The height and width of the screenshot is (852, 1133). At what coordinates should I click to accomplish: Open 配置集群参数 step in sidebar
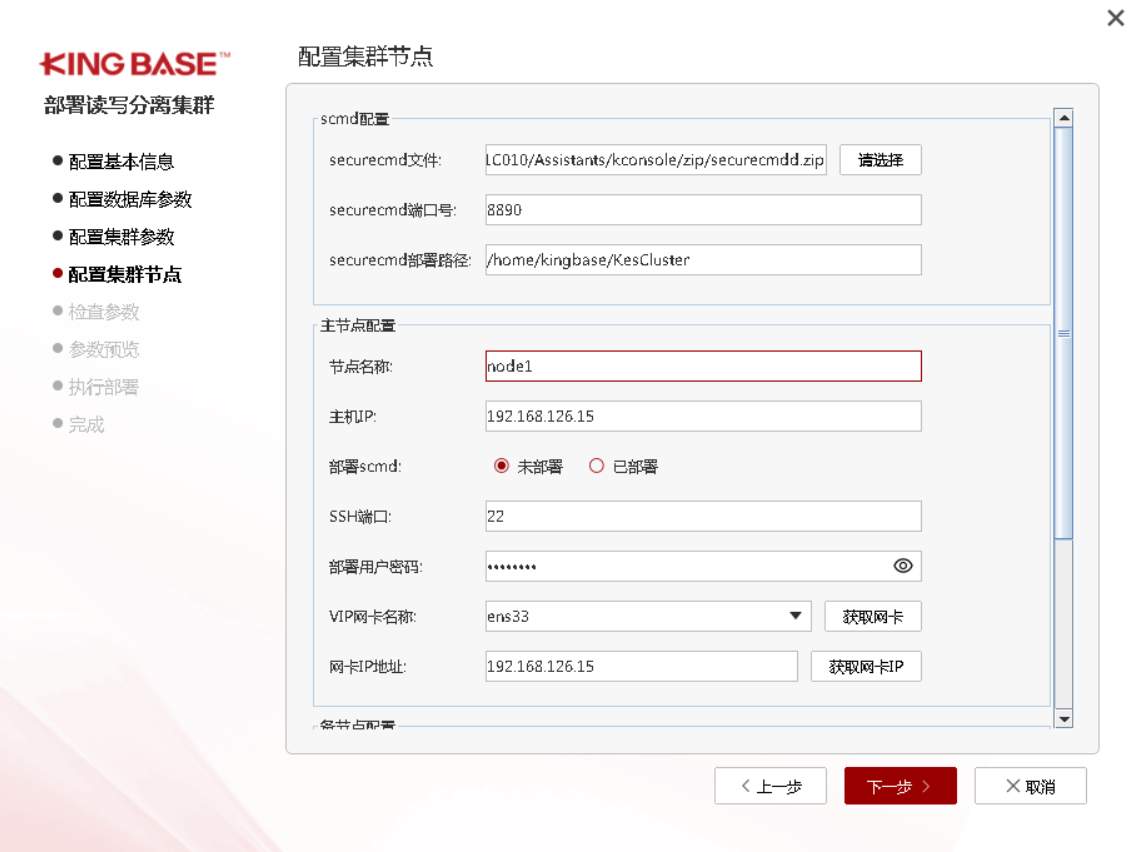(120, 237)
